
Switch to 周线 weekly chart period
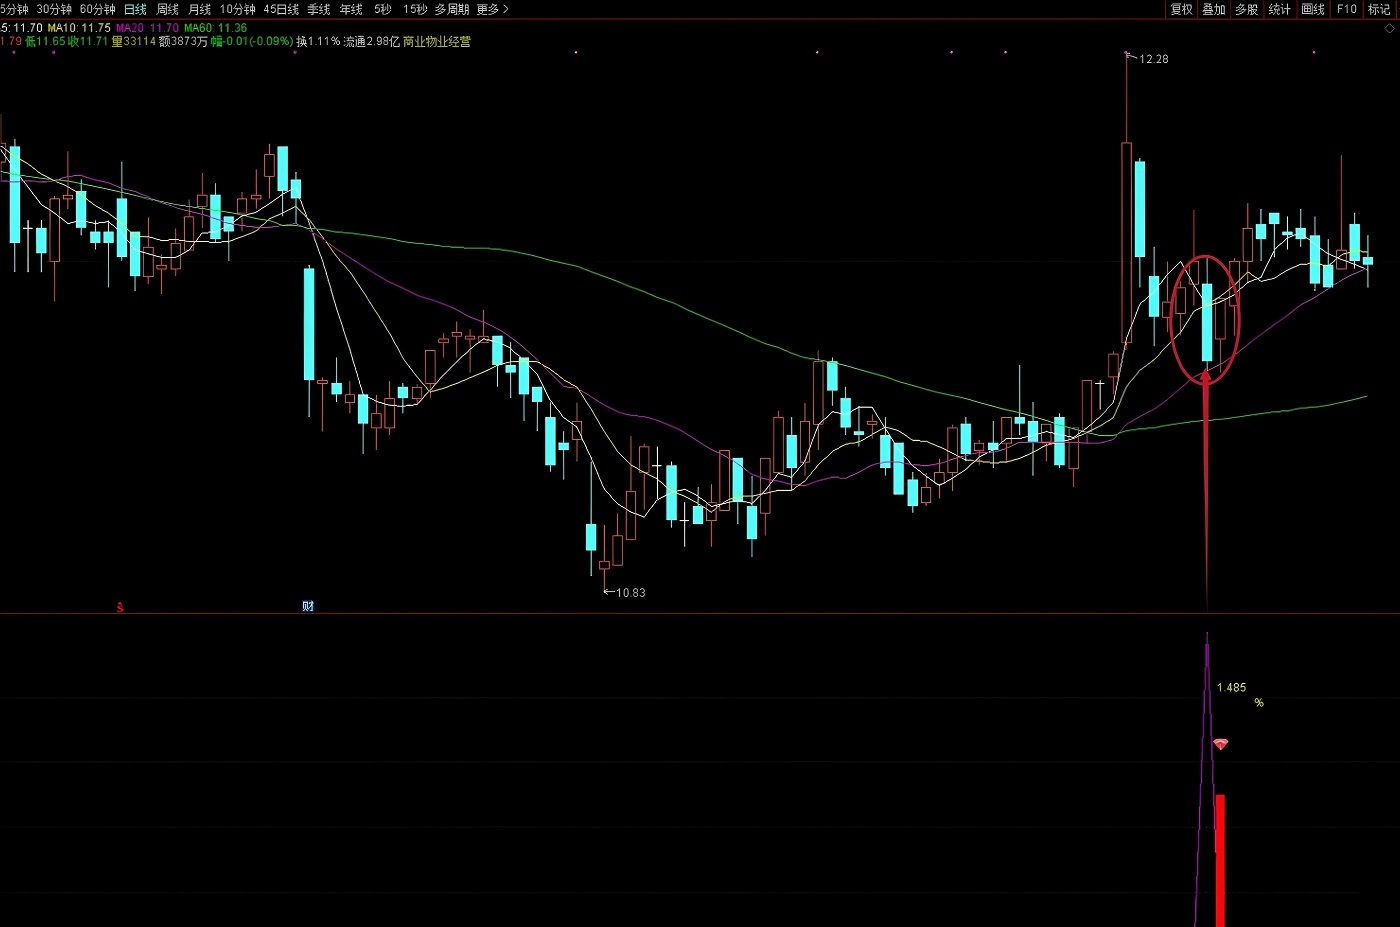(167, 9)
